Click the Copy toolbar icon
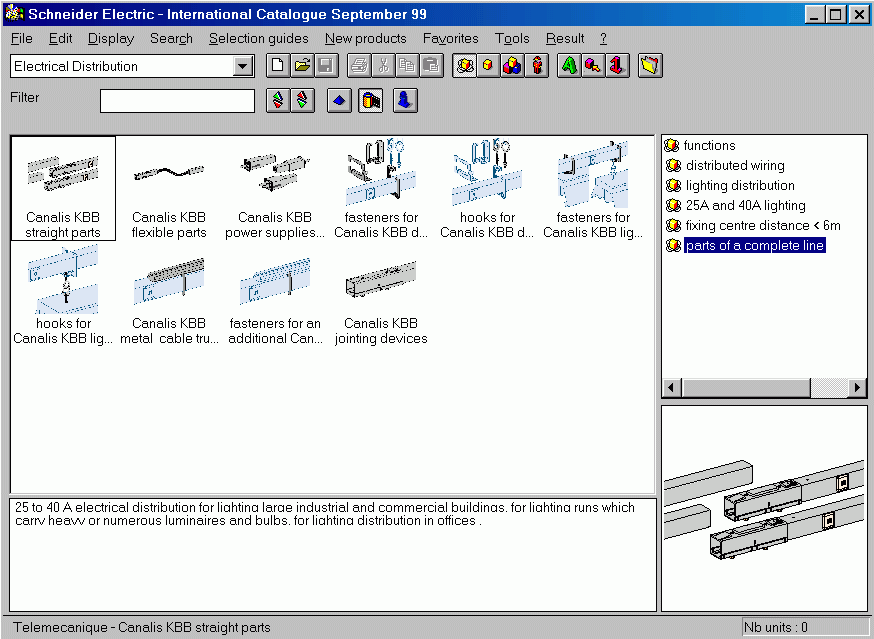874x639 pixels. click(x=407, y=66)
